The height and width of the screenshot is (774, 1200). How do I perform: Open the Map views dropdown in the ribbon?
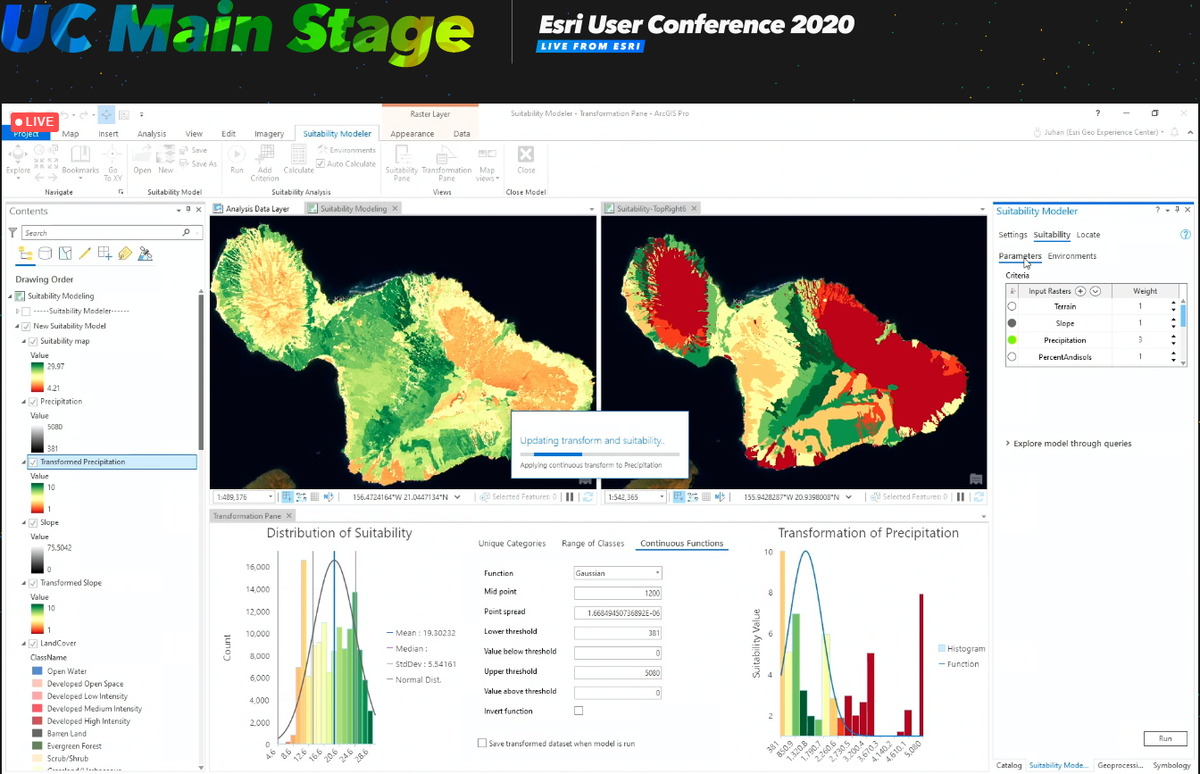(487, 163)
